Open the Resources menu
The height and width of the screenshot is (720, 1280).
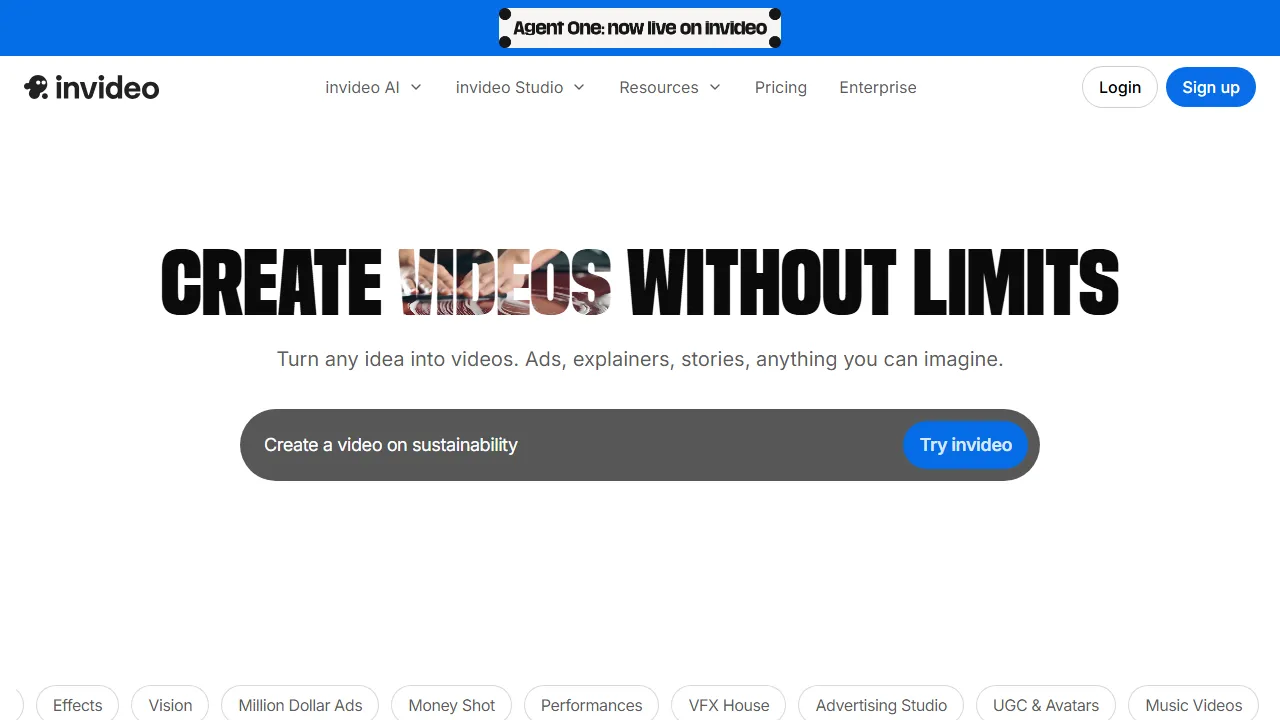pyautogui.click(x=670, y=87)
